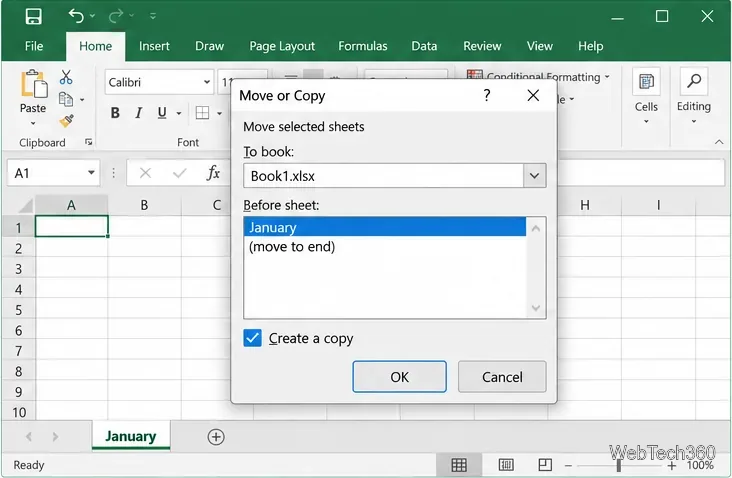The width and height of the screenshot is (732, 478).
Task: Open the View tab
Action: (540, 46)
